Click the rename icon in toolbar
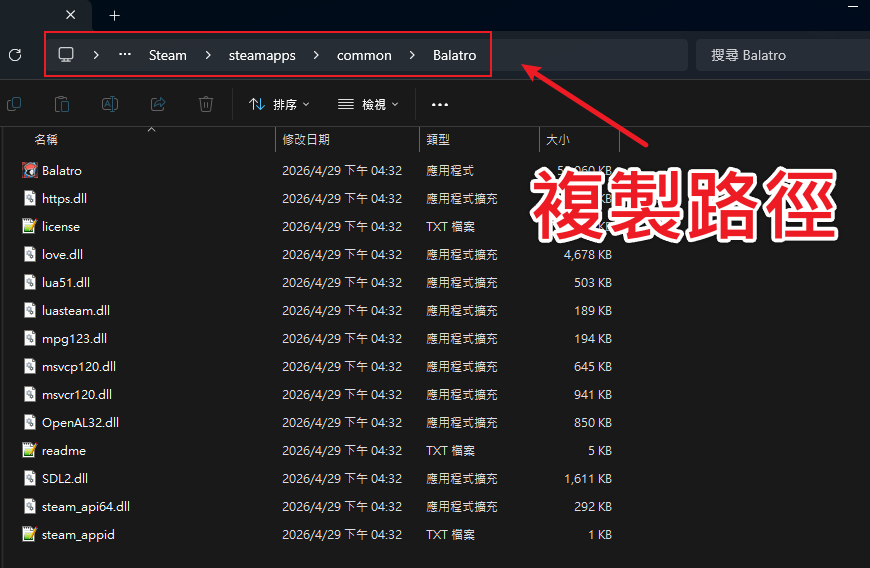 (x=110, y=104)
